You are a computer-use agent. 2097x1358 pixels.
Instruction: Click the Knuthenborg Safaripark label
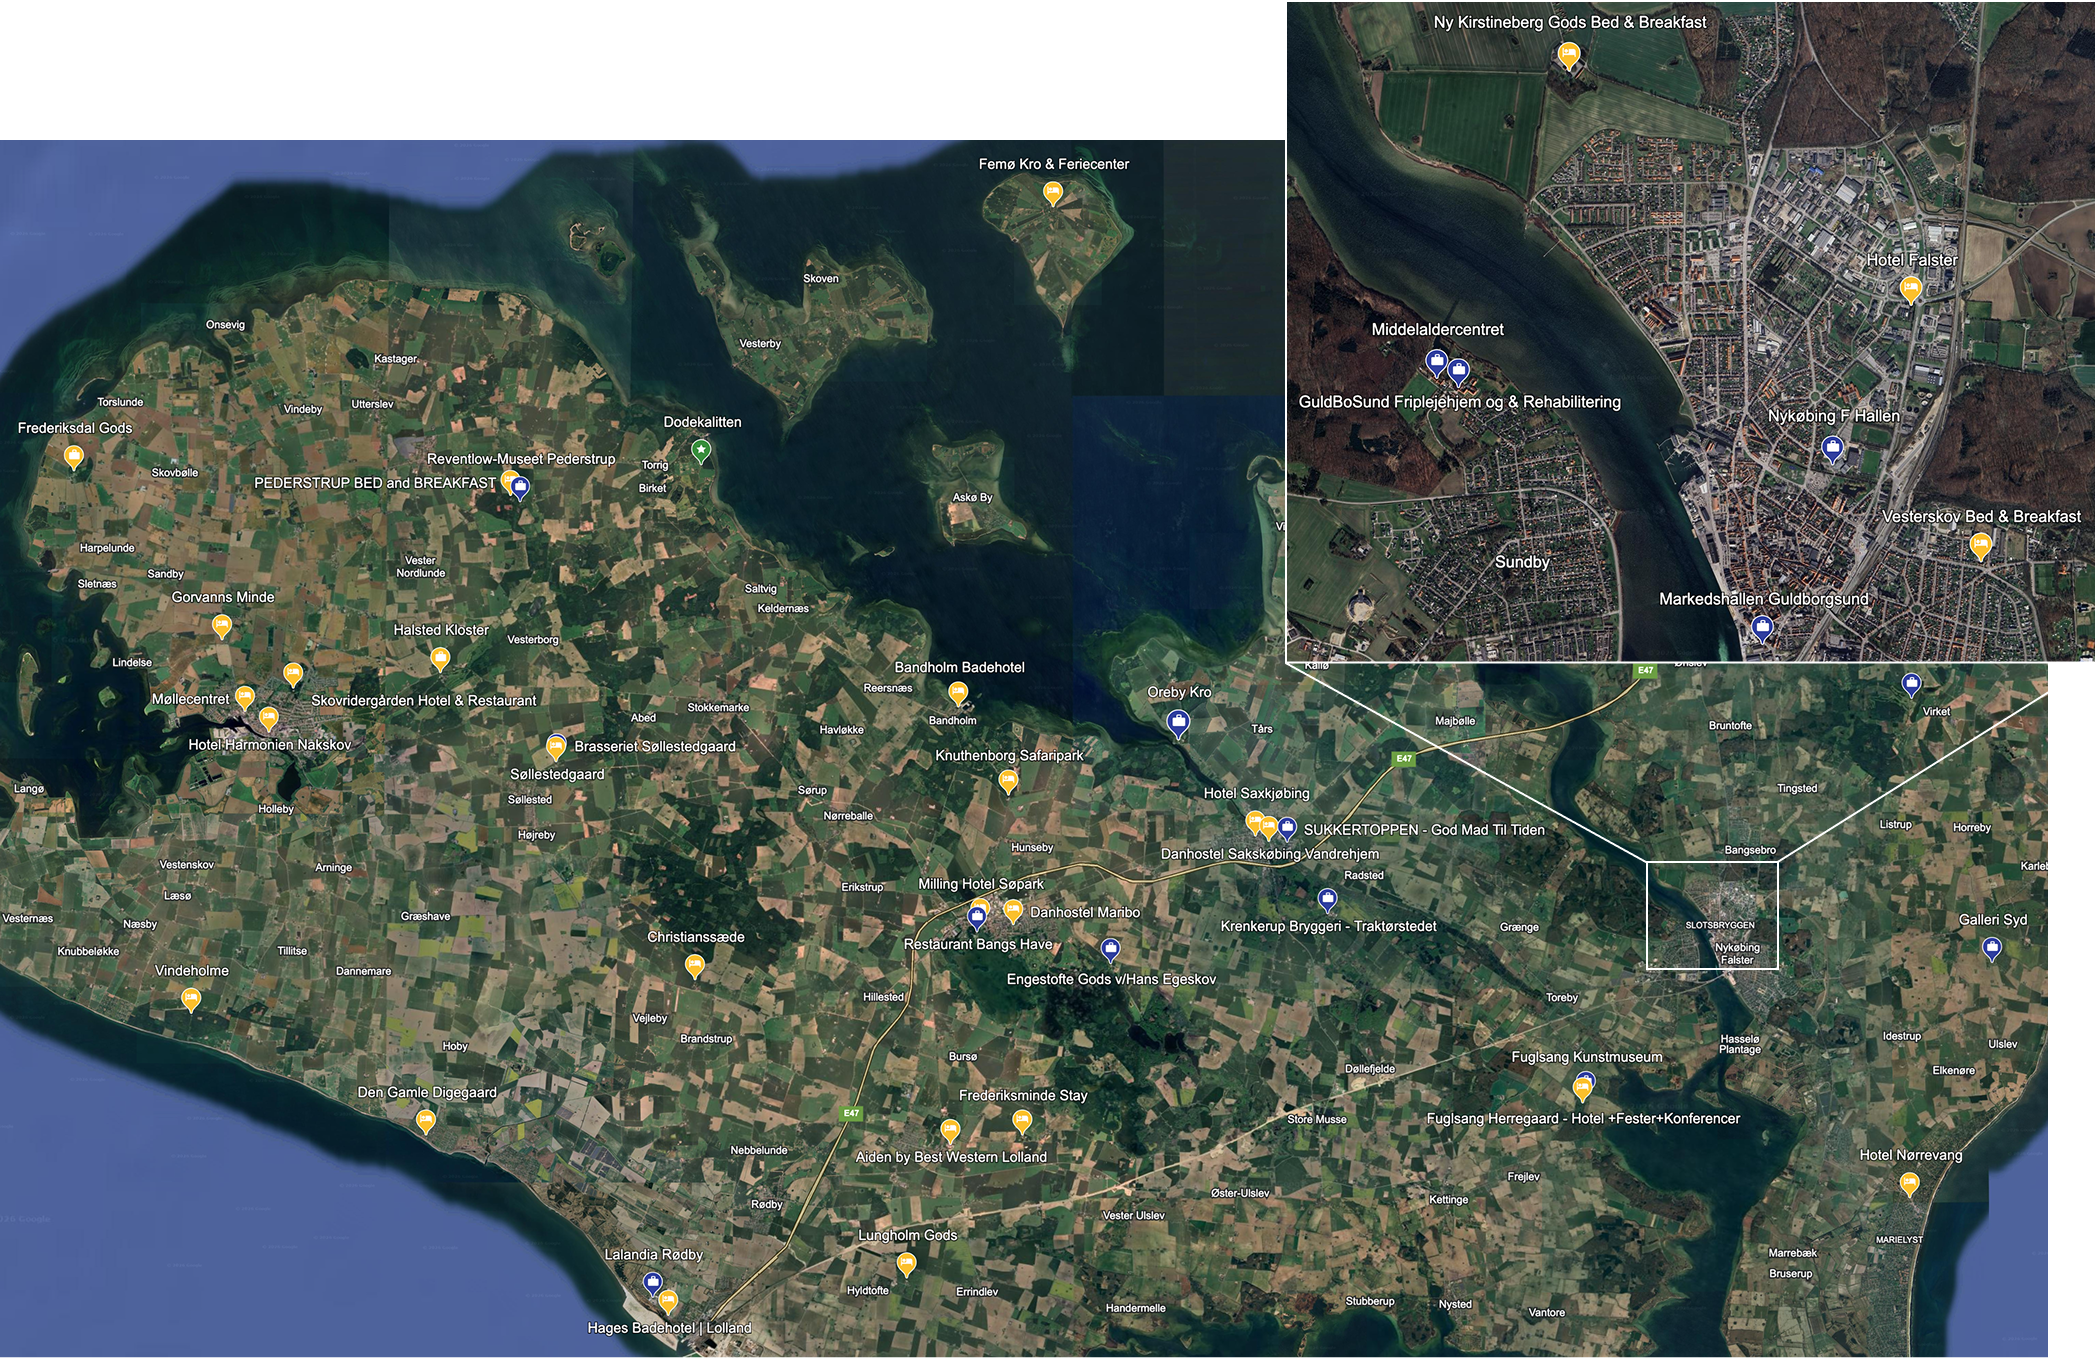(1009, 756)
